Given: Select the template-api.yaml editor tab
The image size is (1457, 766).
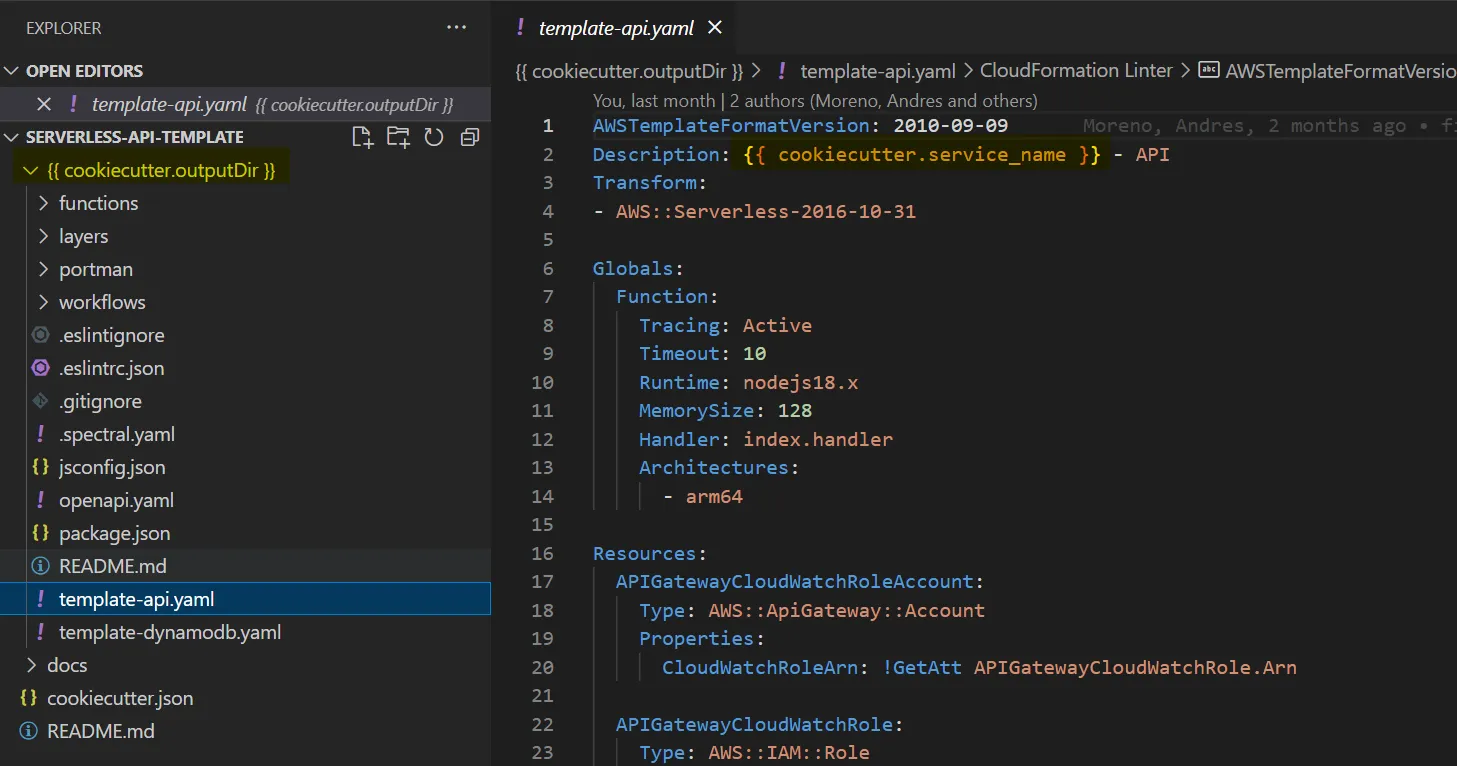Looking at the screenshot, I should point(616,28).
